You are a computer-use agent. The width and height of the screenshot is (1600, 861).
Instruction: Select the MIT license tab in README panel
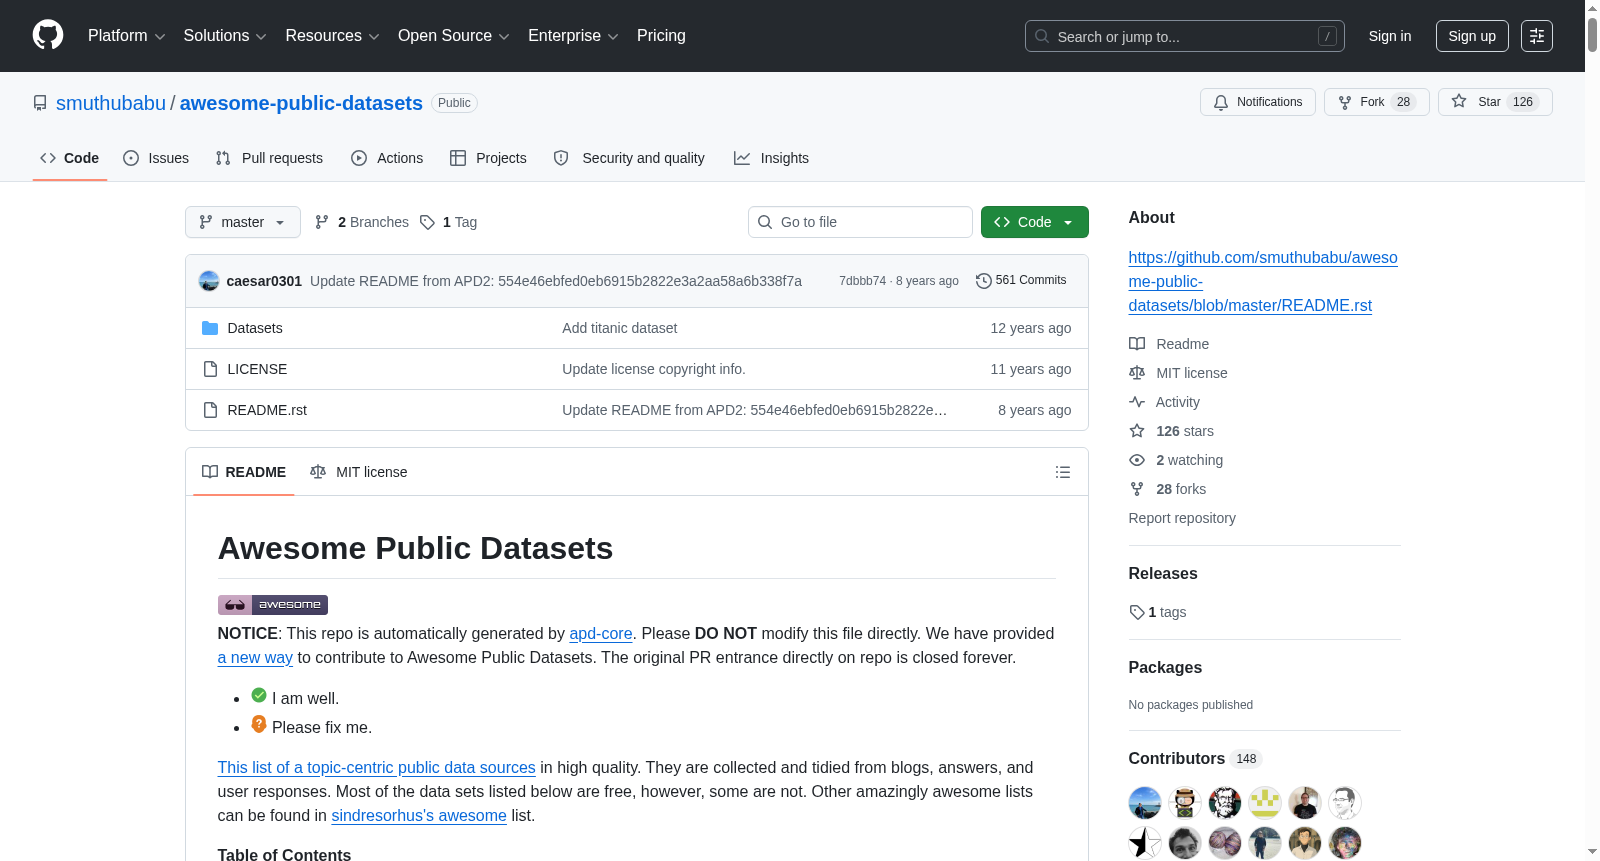click(359, 472)
